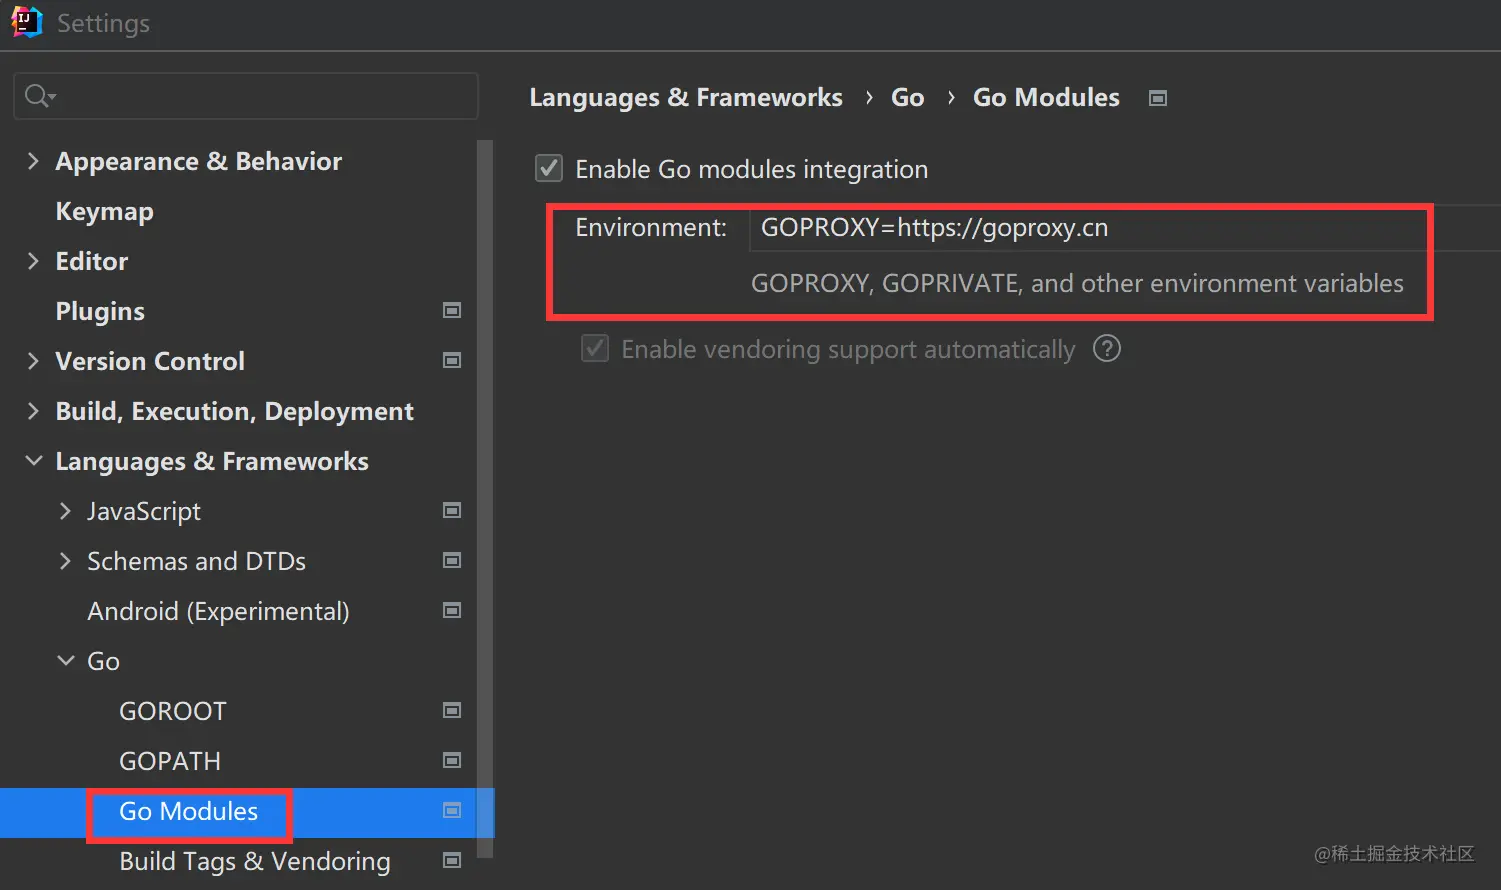Click project-level icon beside Version Control
The width and height of the screenshot is (1501, 890).
pos(452,361)
